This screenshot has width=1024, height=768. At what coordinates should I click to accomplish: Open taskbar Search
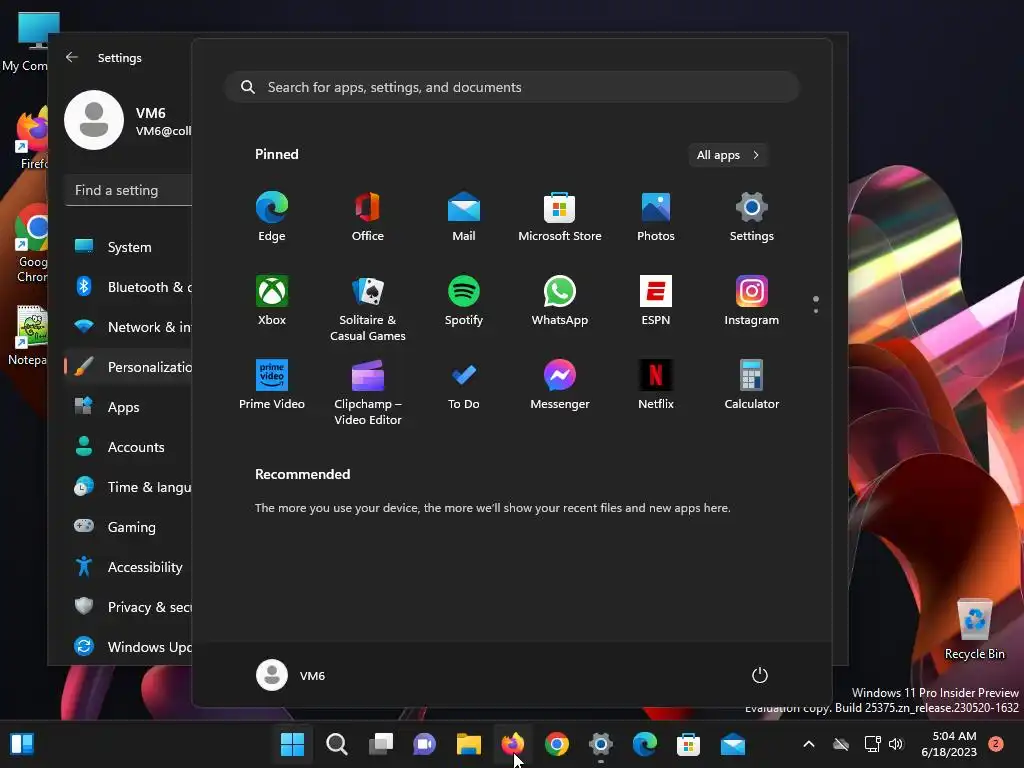click(337, 744)
